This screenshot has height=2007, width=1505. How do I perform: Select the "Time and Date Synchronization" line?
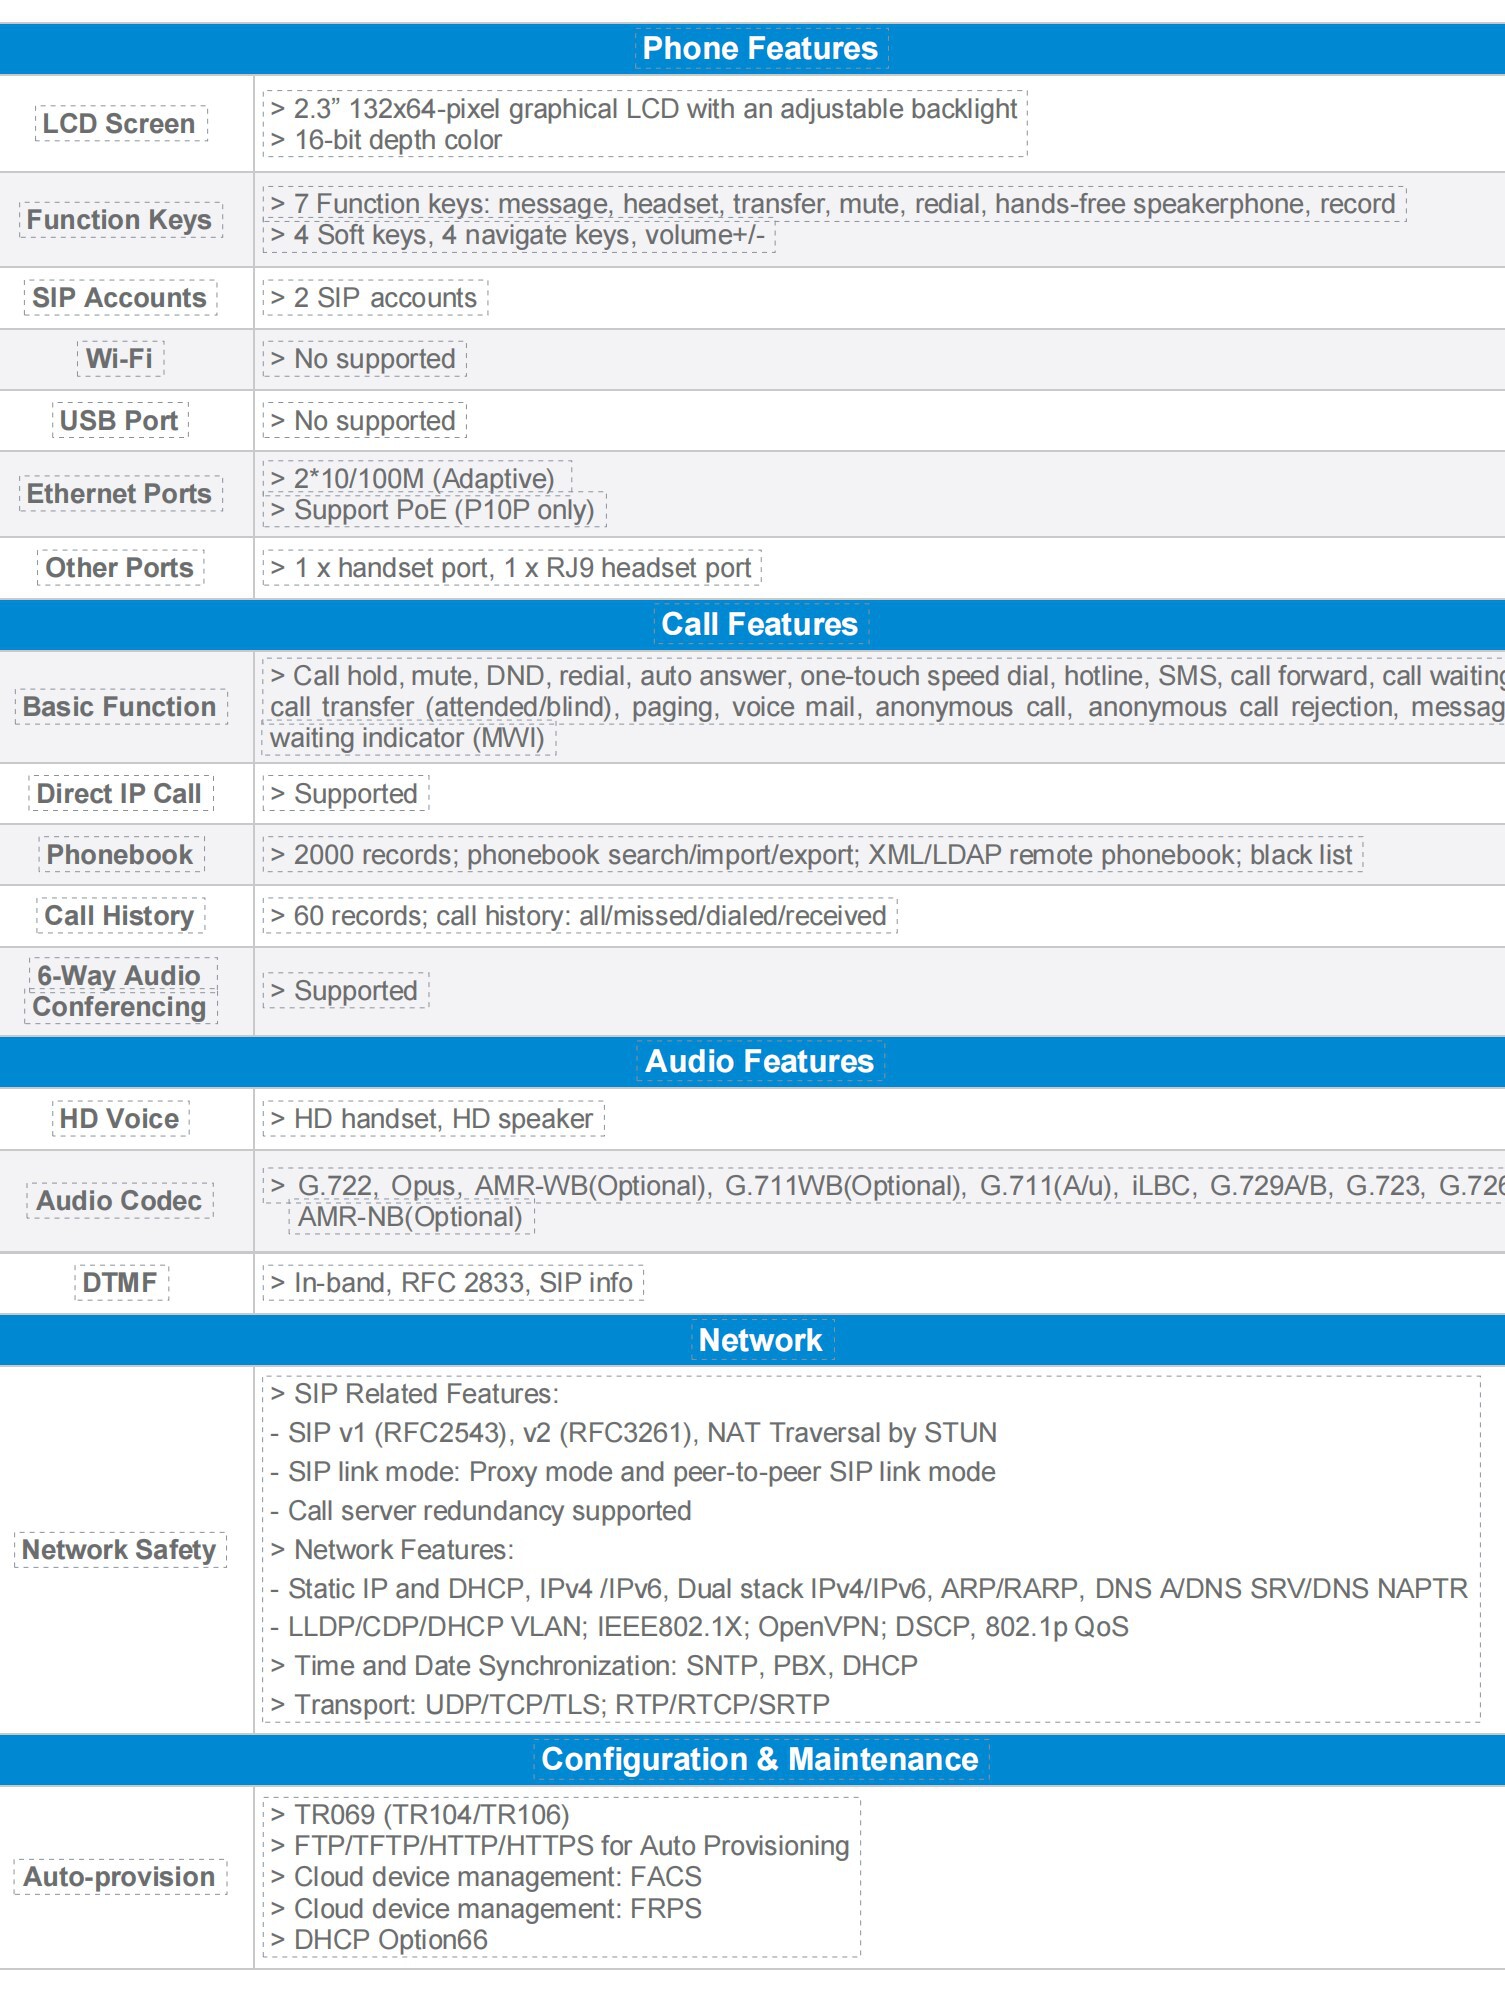click(x=594, y=1665)
